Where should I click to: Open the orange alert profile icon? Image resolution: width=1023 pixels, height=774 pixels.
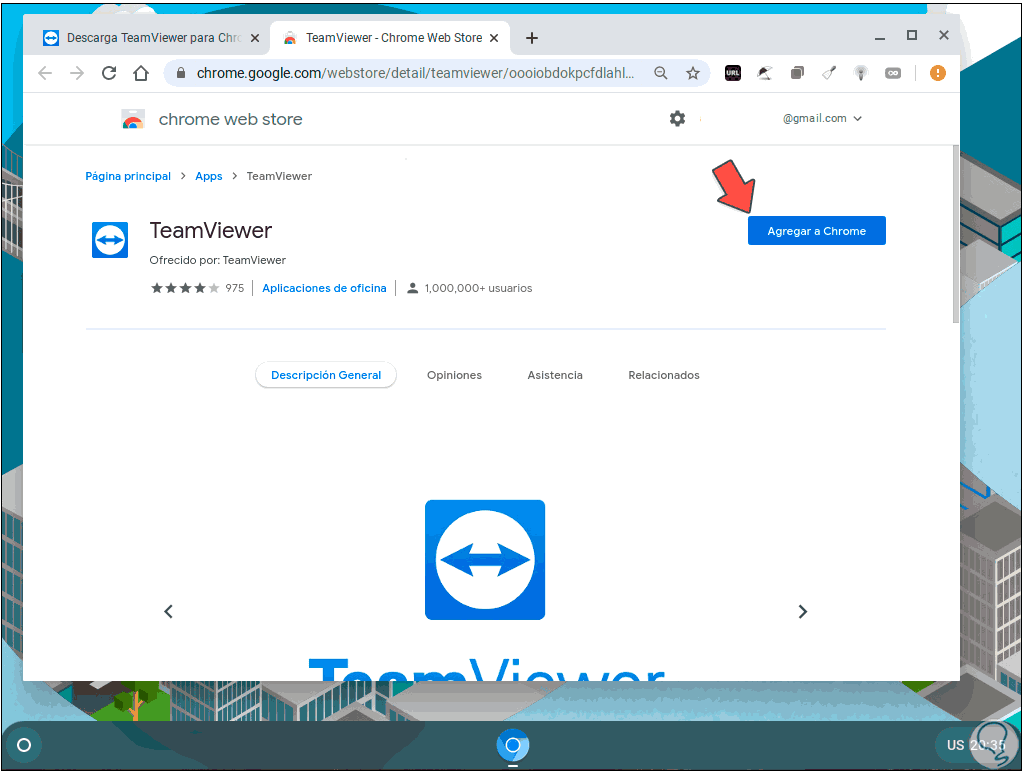pos(938,73)
